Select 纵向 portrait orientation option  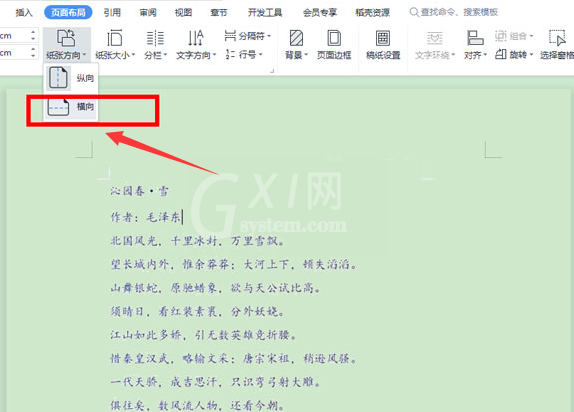(x=71, y=78)
